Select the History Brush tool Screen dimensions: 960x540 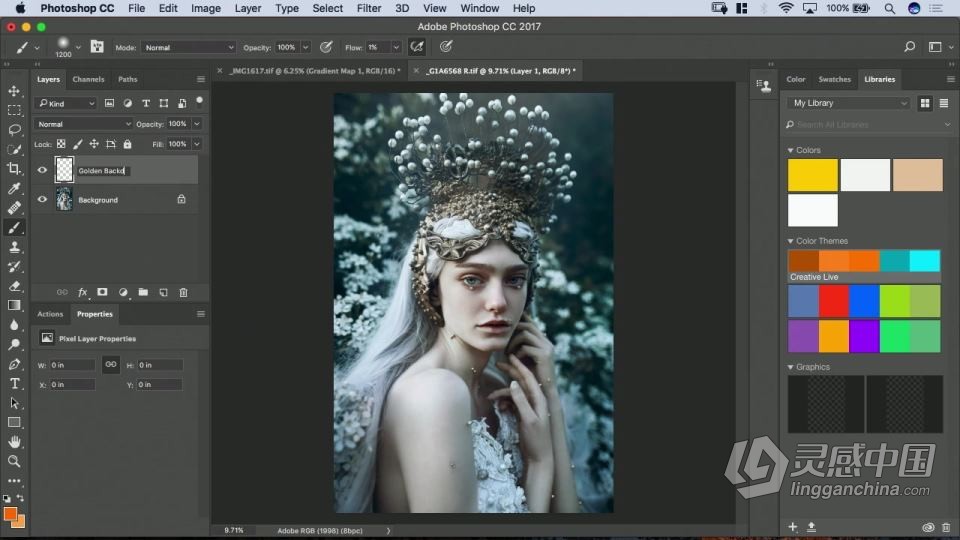coord(14,267)
